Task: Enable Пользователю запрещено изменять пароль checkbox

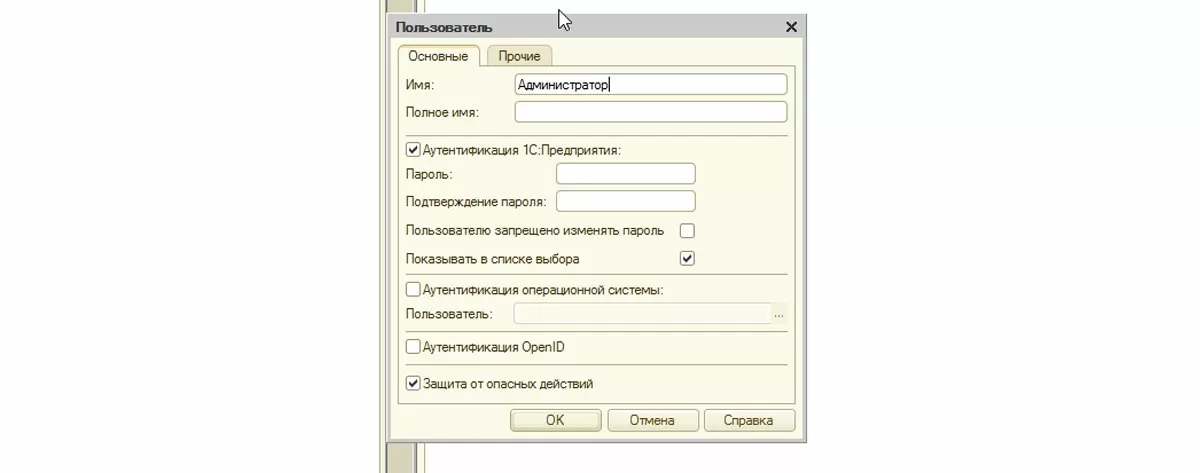Action: click(687, 231)
